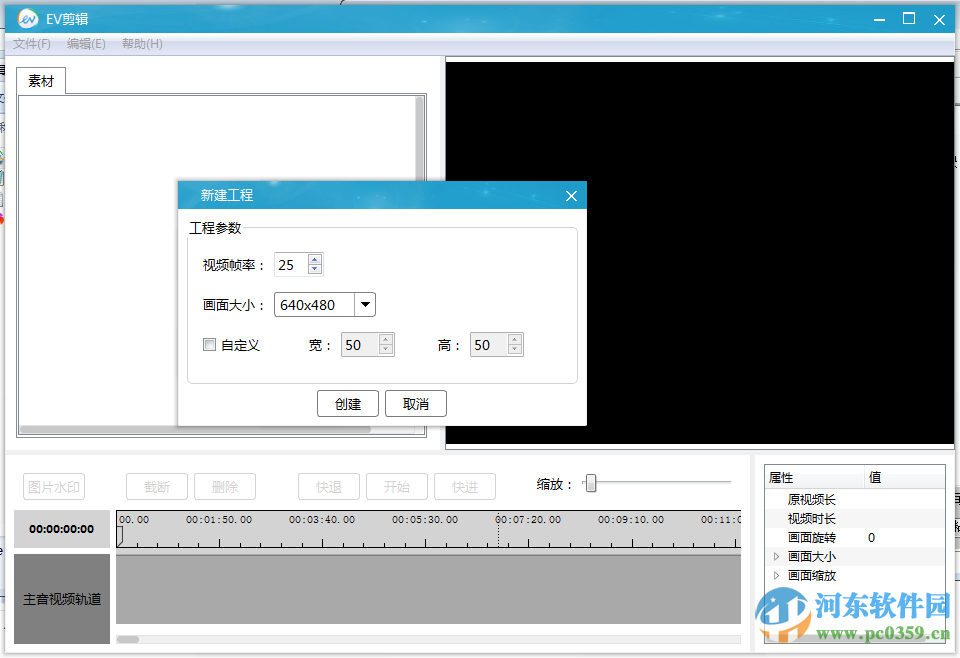Viewport: 960px width, 658px height.
Task: Switch to the 素材 material tab
Action: (40, 80)
